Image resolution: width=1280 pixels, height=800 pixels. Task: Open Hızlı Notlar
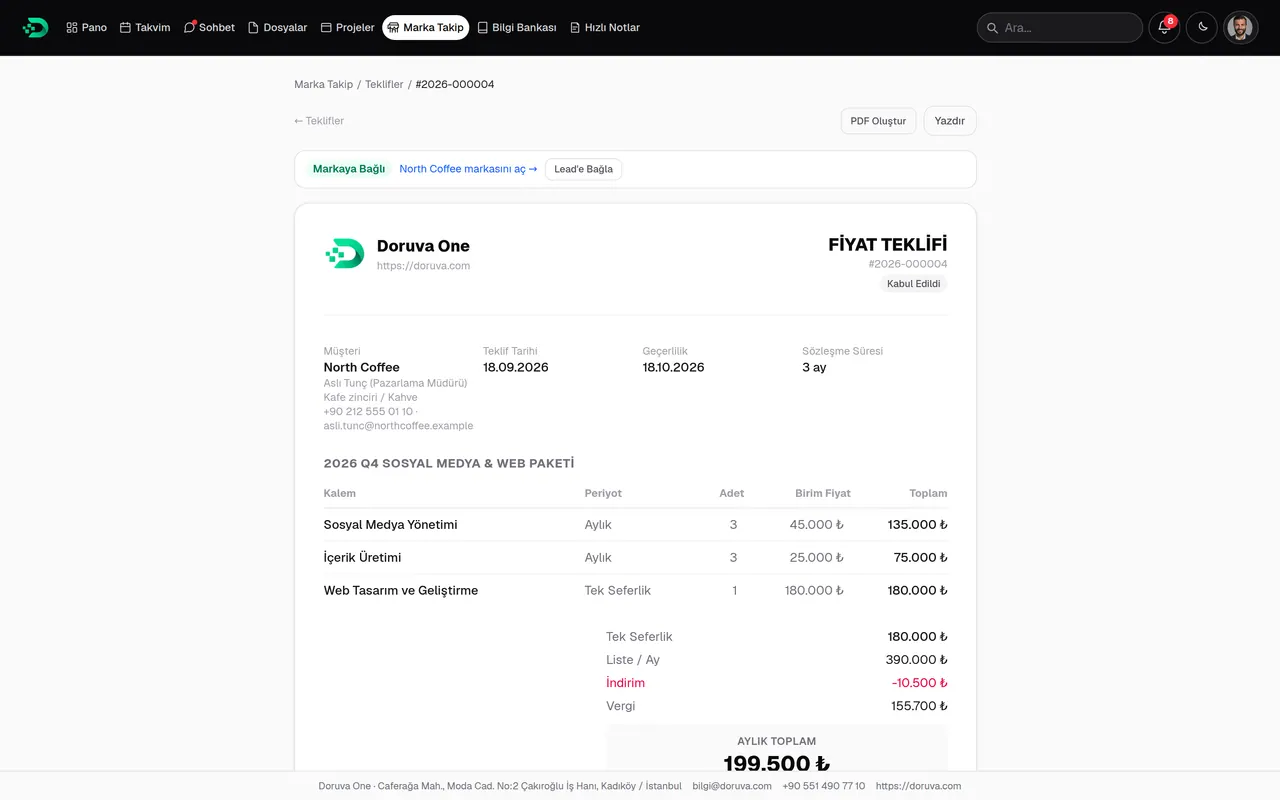click(605, 27)
